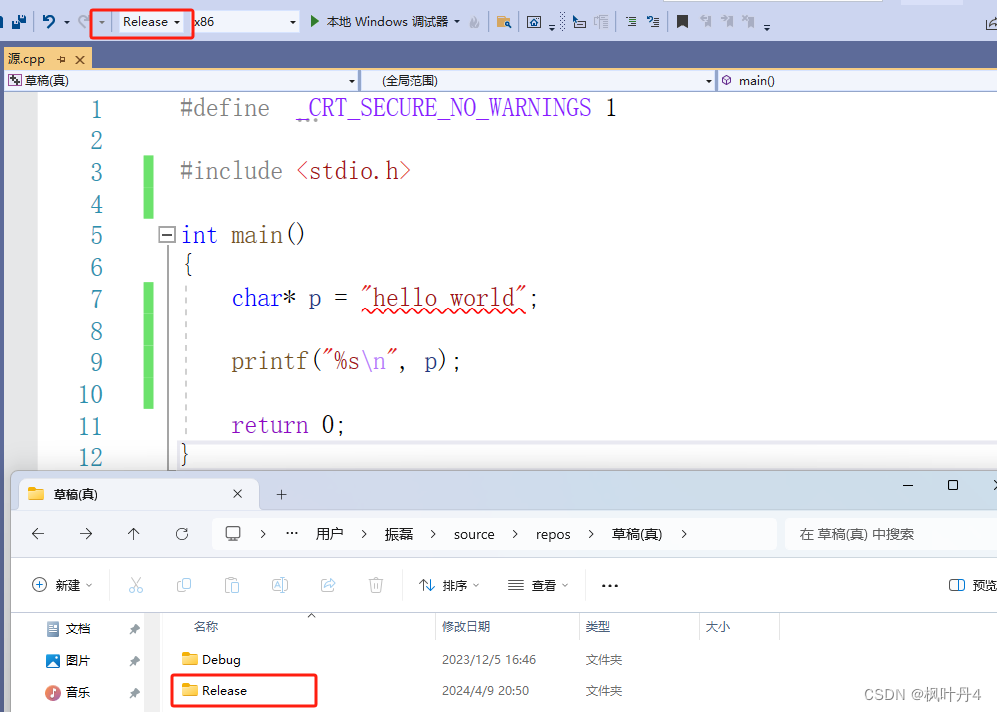Open the 草稿(真) project scope dropdown

pos(182,81)
